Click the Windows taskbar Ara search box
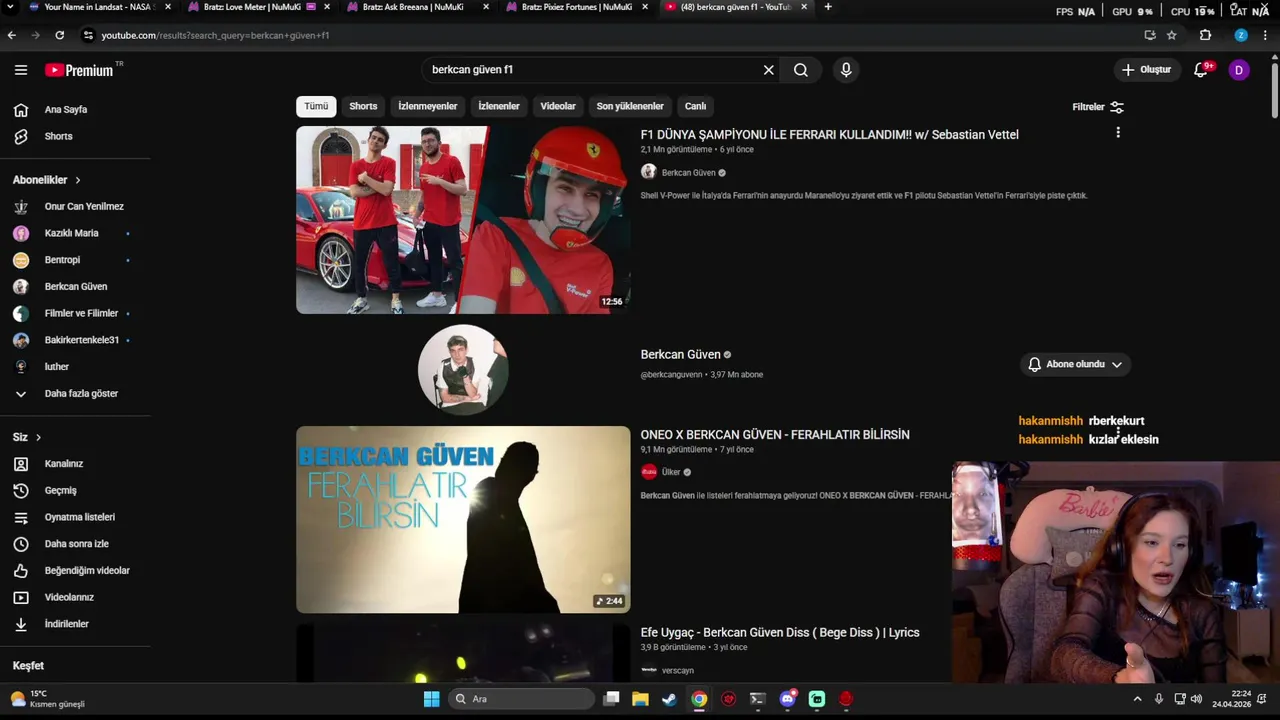 tap(520, 699)
